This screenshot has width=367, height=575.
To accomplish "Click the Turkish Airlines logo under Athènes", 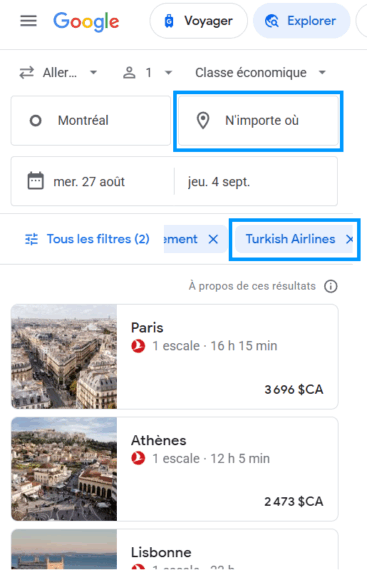I will tap(138, 458).
